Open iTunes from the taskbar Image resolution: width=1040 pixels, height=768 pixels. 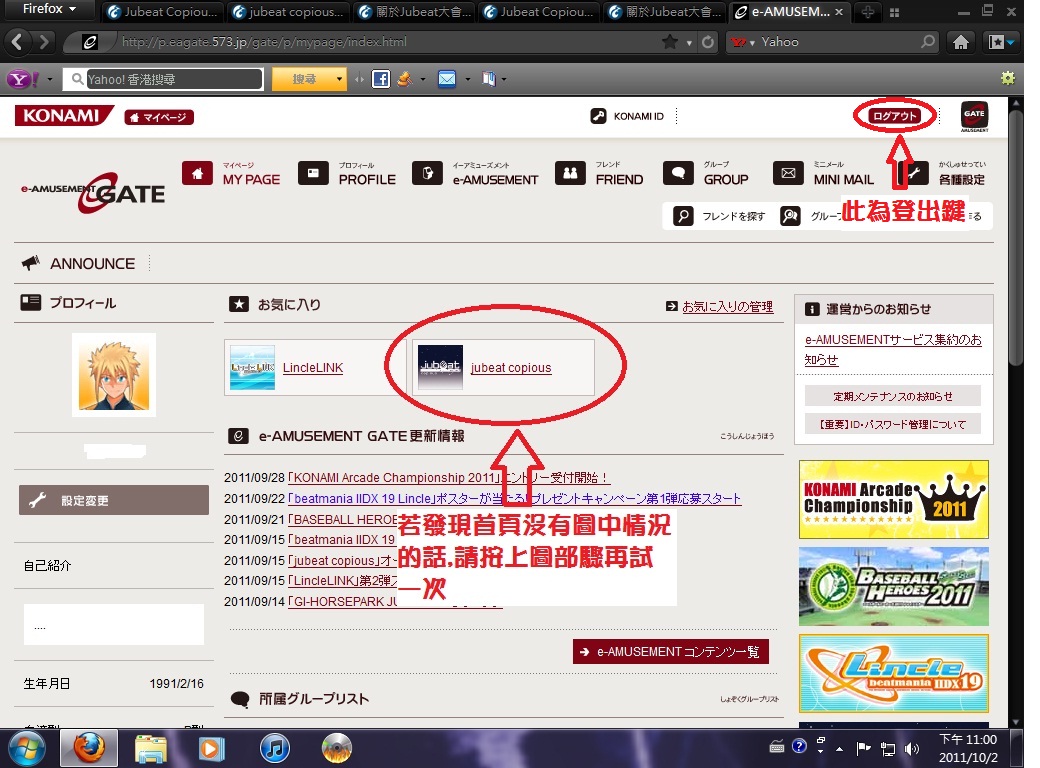coord(274,747)
